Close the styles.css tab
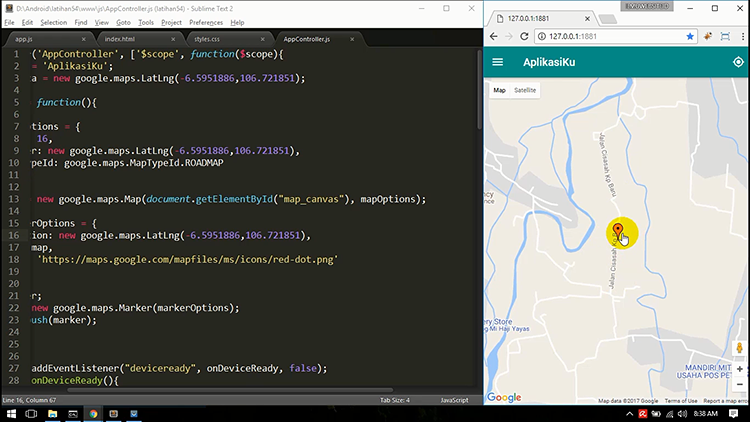The height and width of the screenshot is (422, 750). point(263,39)
